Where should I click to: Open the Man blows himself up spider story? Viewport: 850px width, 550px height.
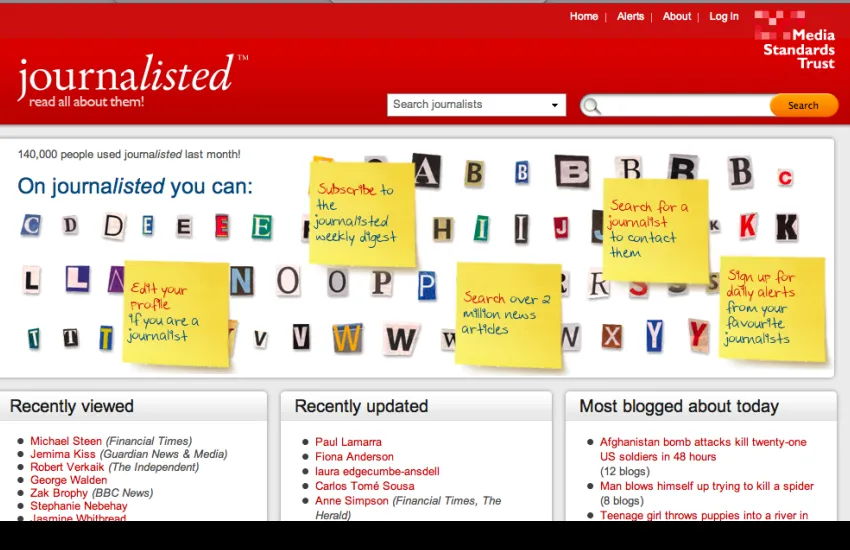706,486
